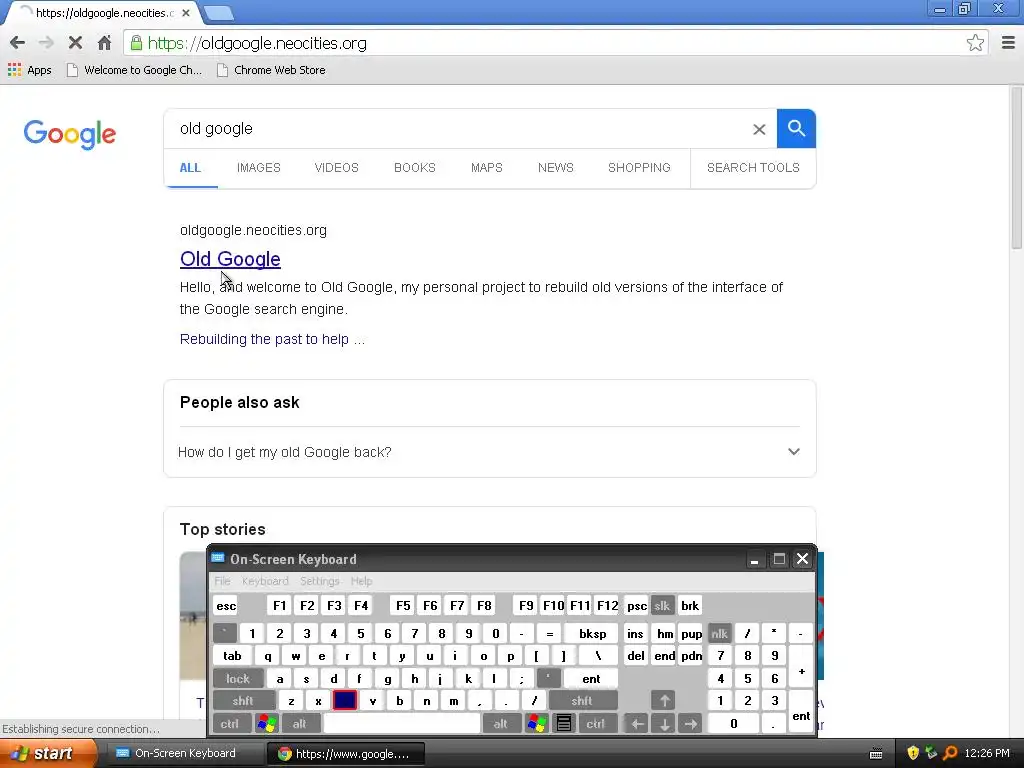
Task: Click the network connection tray icon
Action: click(931, 753)
